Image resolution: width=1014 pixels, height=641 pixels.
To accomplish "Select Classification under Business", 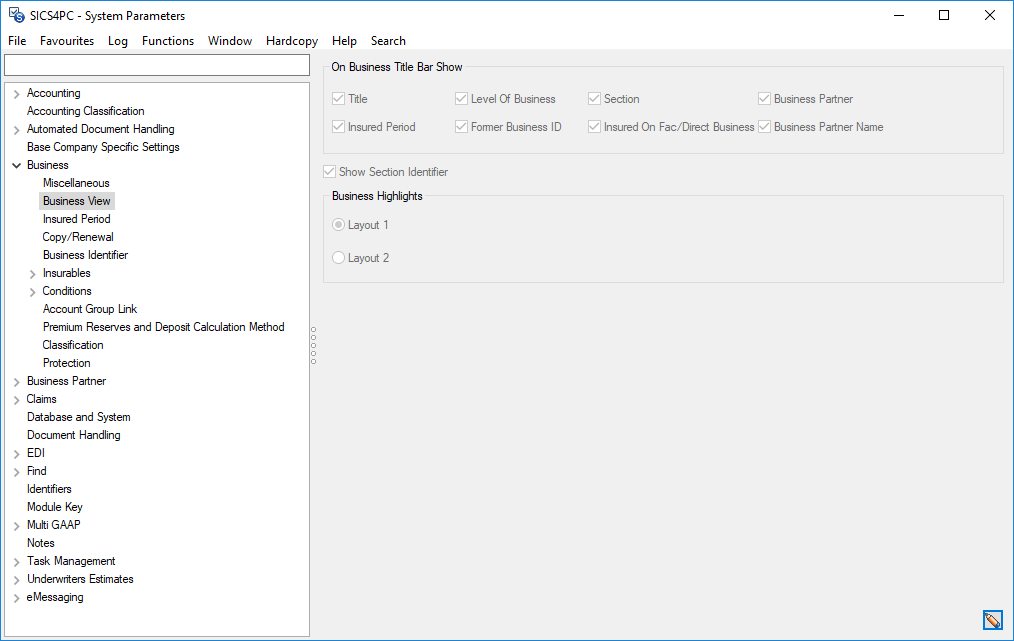I will [72, 344].
